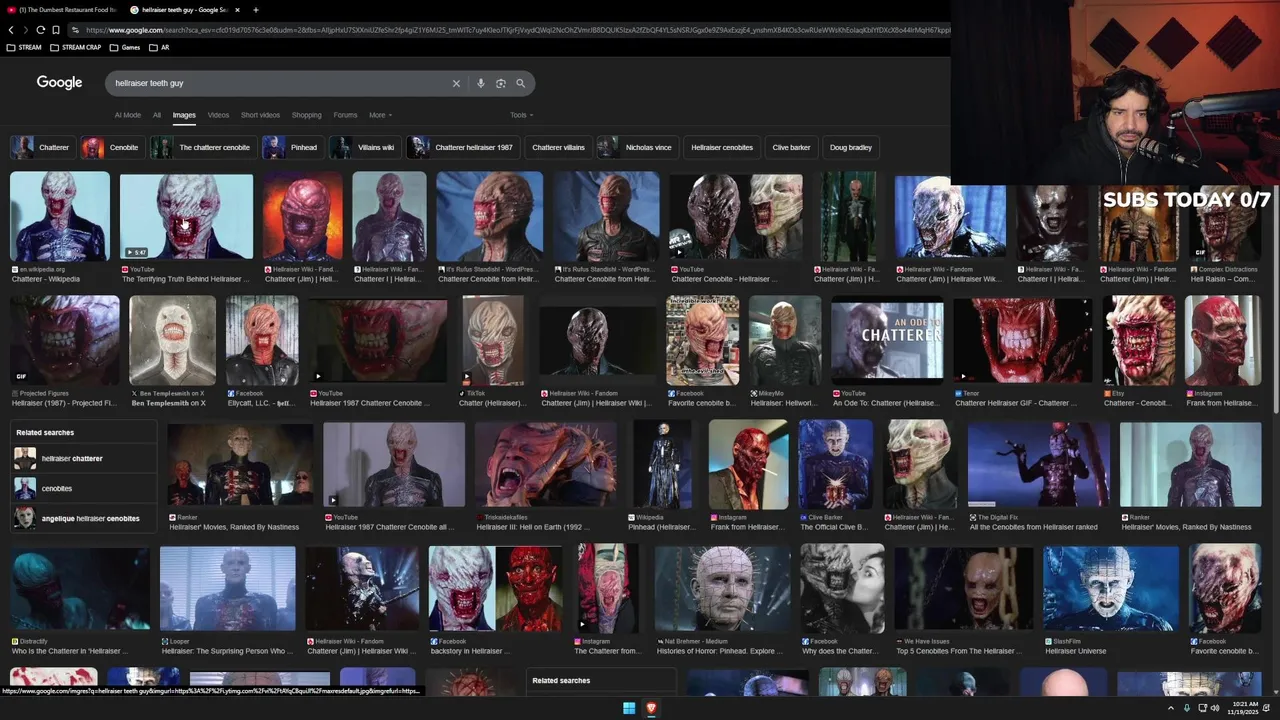Viewport: 1280px width, 720px height.
Task: Open a new browser tab with plus
Action: (x=255, y=10)
